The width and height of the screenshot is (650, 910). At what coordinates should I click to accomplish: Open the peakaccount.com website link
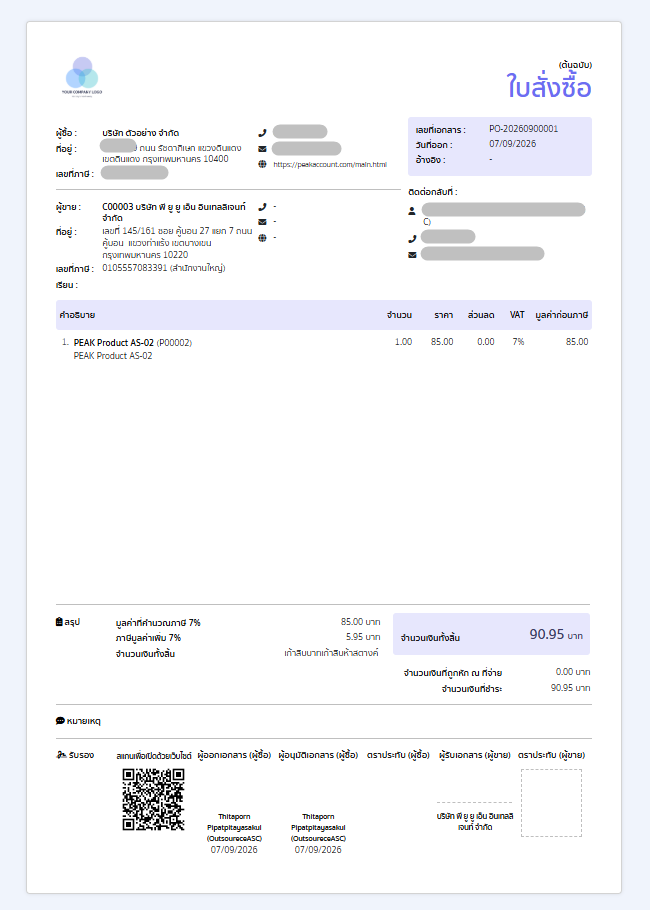pyautogui.click(x=330, y=164)
